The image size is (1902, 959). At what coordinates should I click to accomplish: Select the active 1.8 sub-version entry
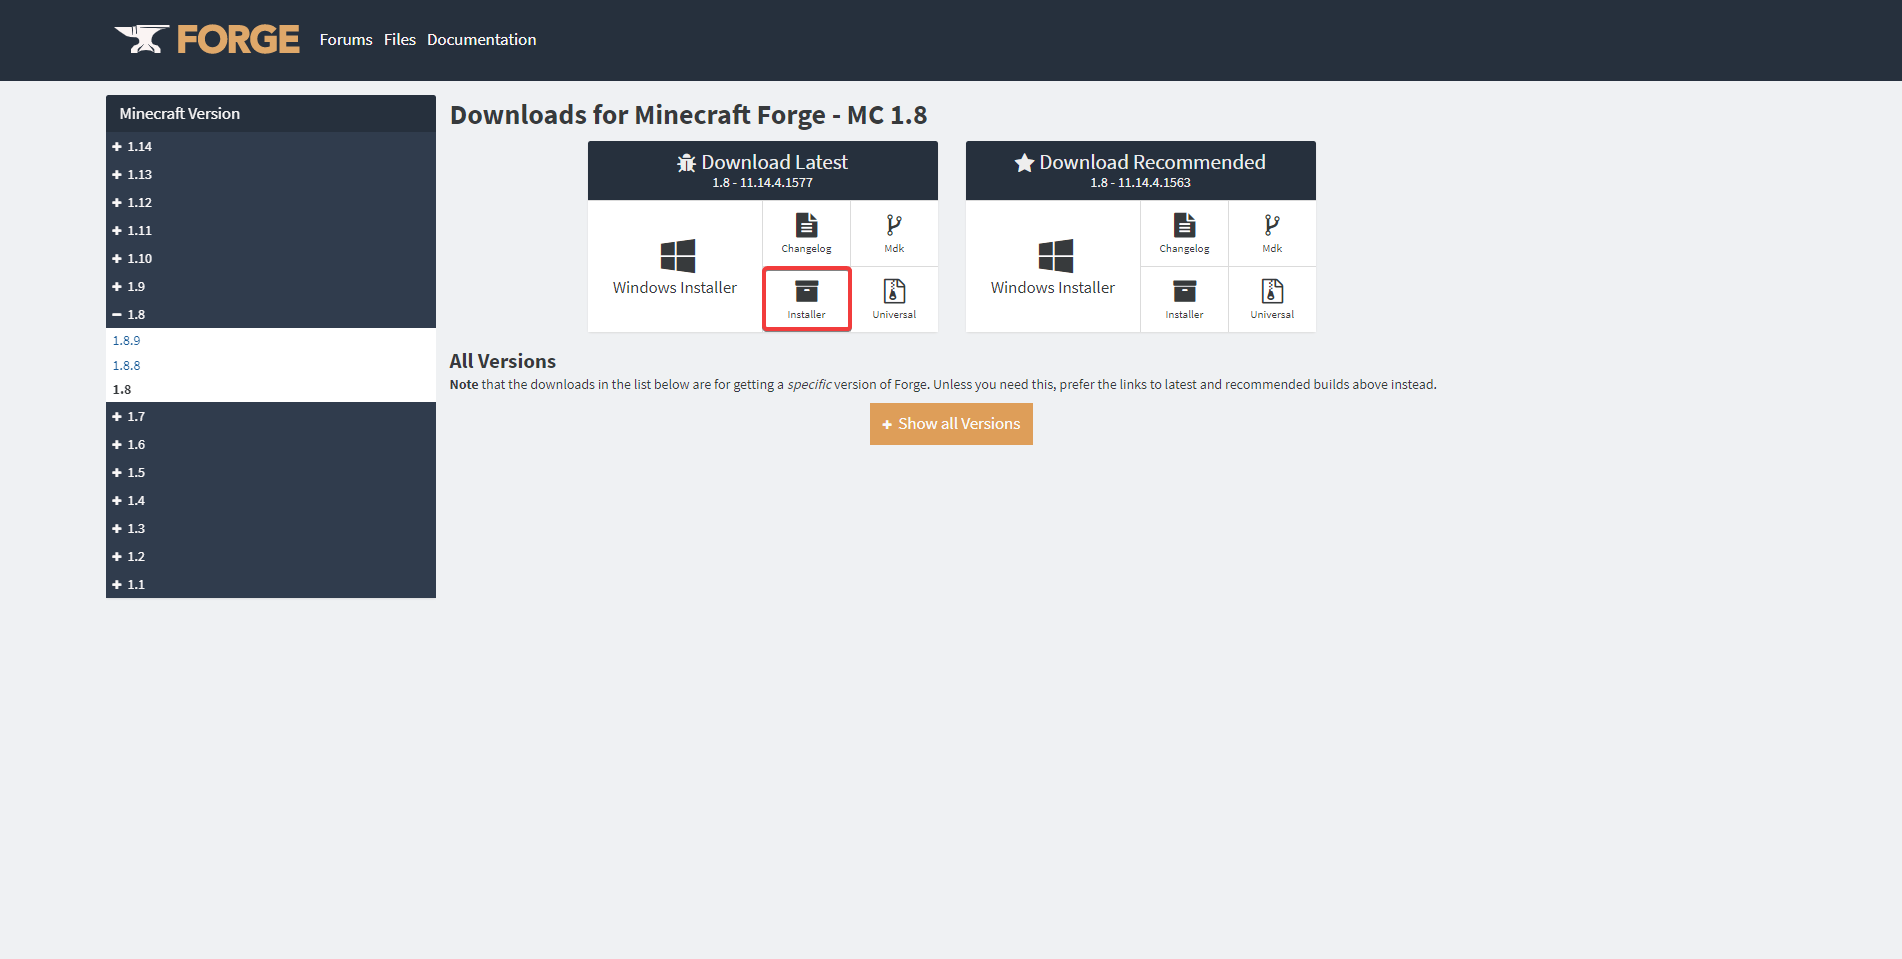coord(122,390)
